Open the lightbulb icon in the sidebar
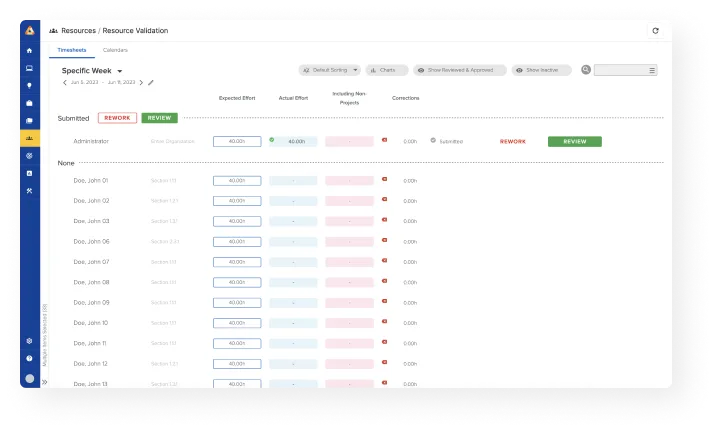Screen dimensions: 716x432 coord(30,85)
